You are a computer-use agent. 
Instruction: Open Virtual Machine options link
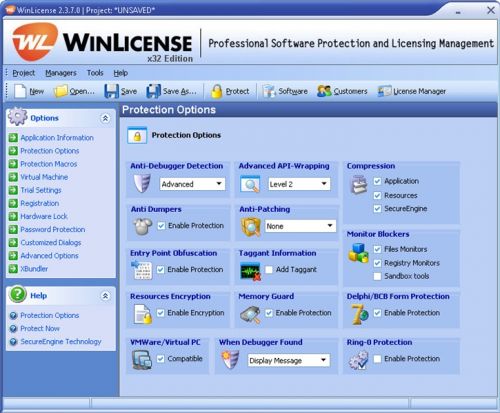tap(44, 177)
